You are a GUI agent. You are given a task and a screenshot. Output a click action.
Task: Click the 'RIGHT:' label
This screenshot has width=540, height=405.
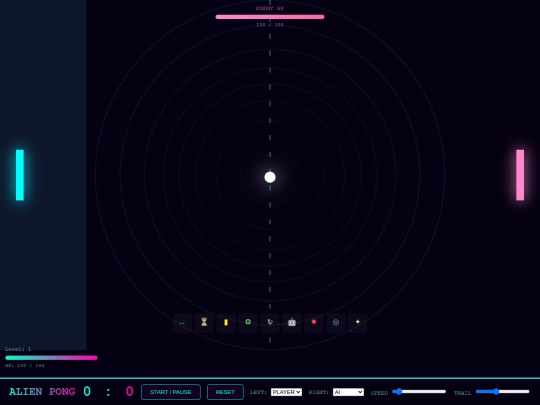tap(319, 392)
